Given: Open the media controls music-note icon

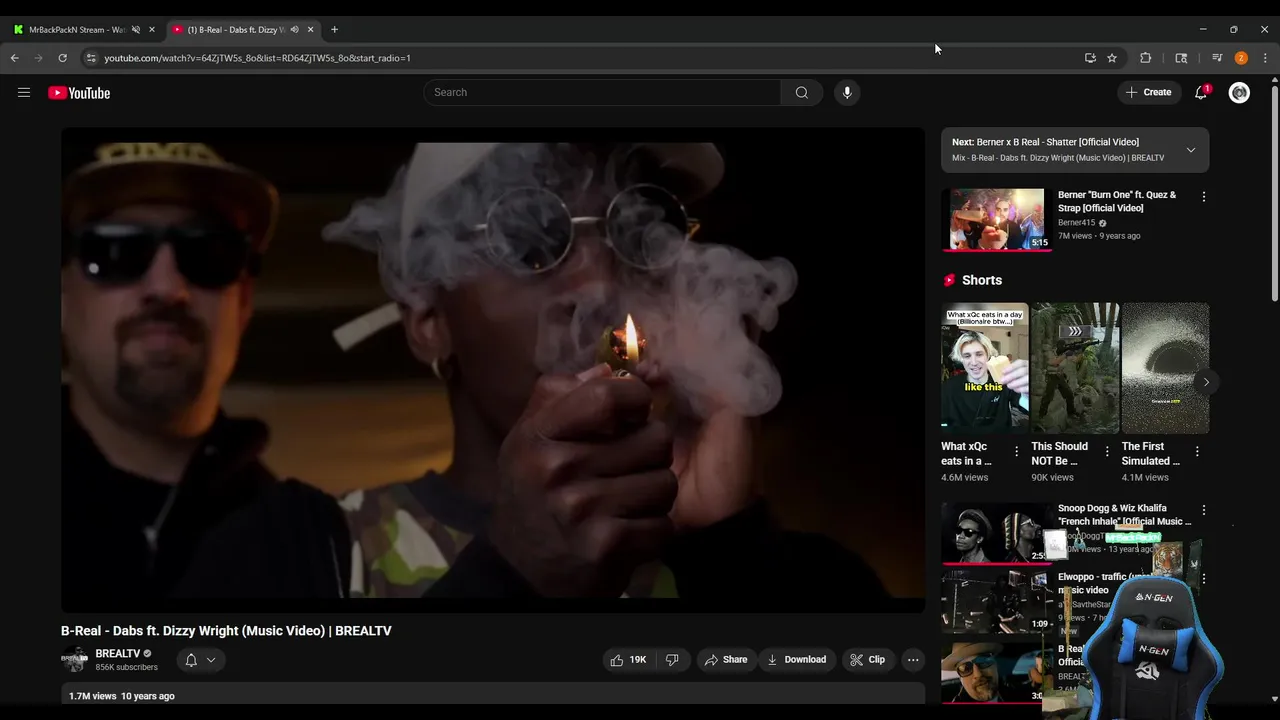Looking at the screenshot, I should click(1217, 58).
